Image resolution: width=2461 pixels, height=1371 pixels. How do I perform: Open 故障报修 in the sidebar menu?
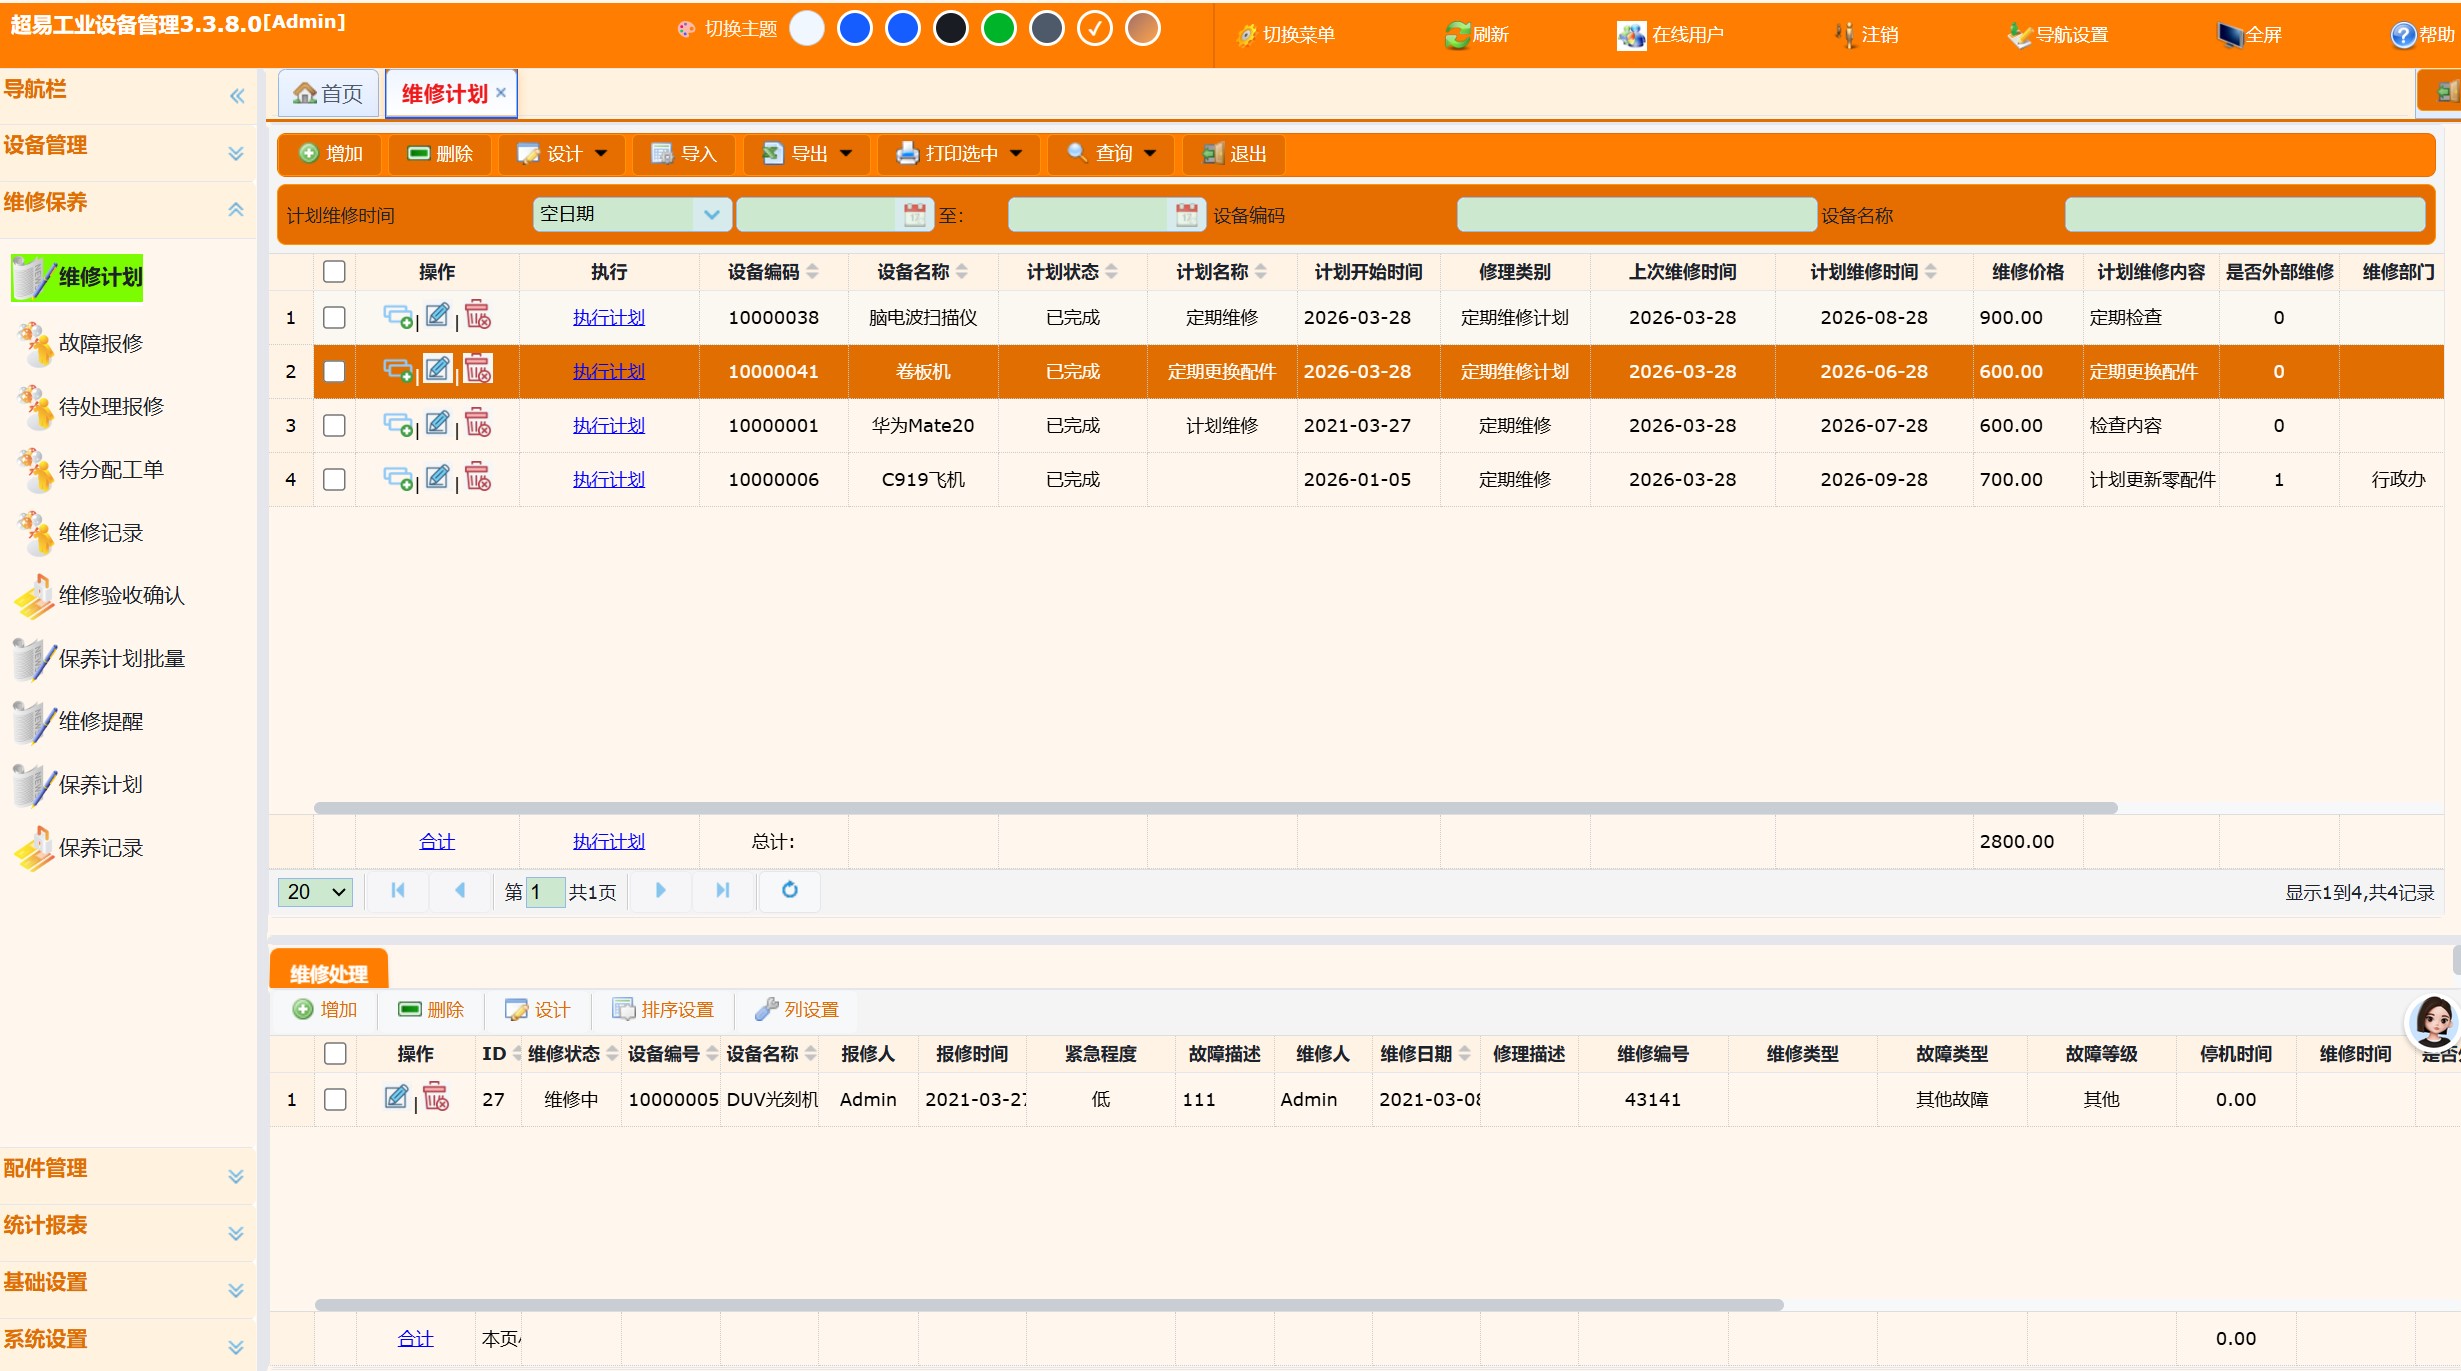tap(100, 343)
